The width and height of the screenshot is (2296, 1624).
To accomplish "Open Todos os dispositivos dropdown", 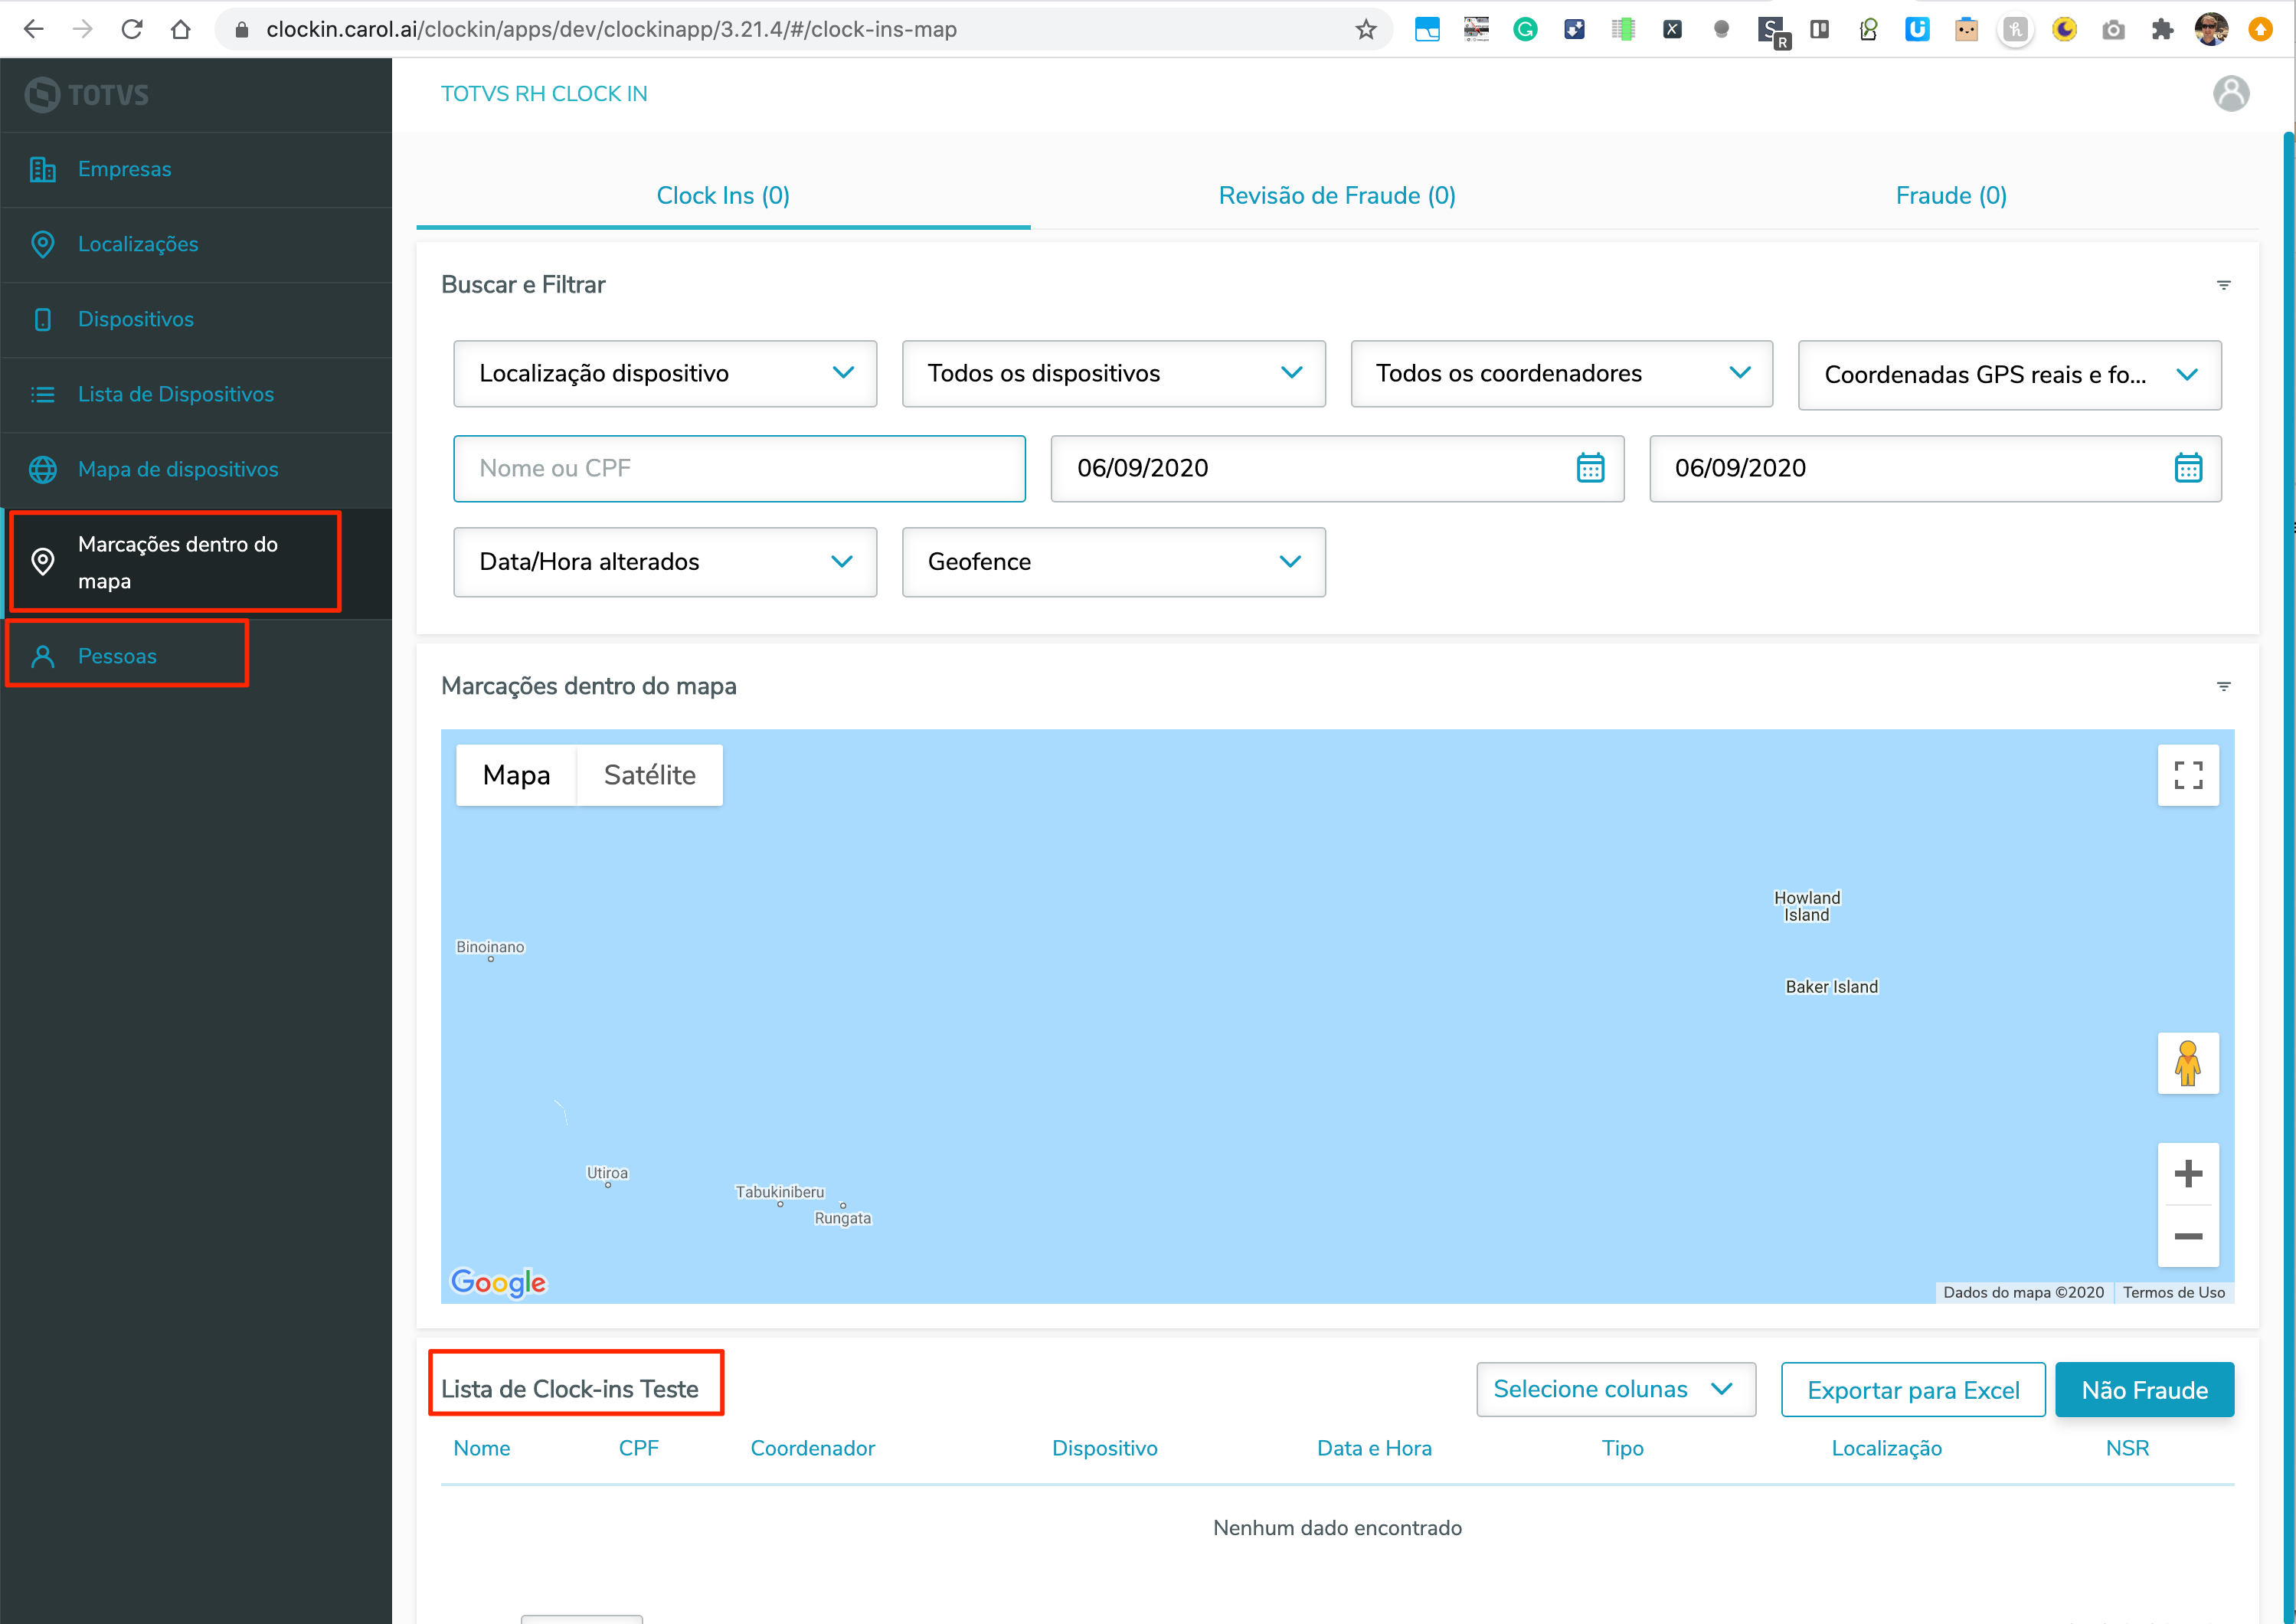I will pos(1113,374).
